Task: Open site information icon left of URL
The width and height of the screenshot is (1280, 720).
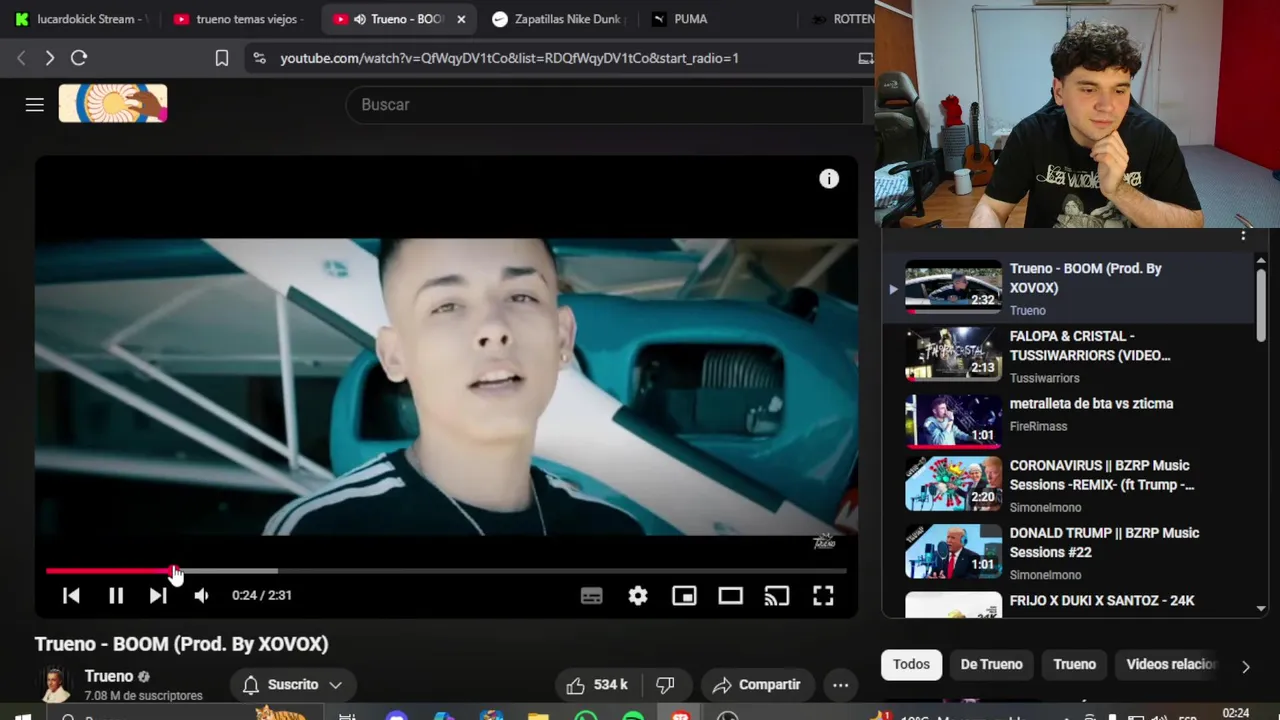Action: tap(260, 58)
